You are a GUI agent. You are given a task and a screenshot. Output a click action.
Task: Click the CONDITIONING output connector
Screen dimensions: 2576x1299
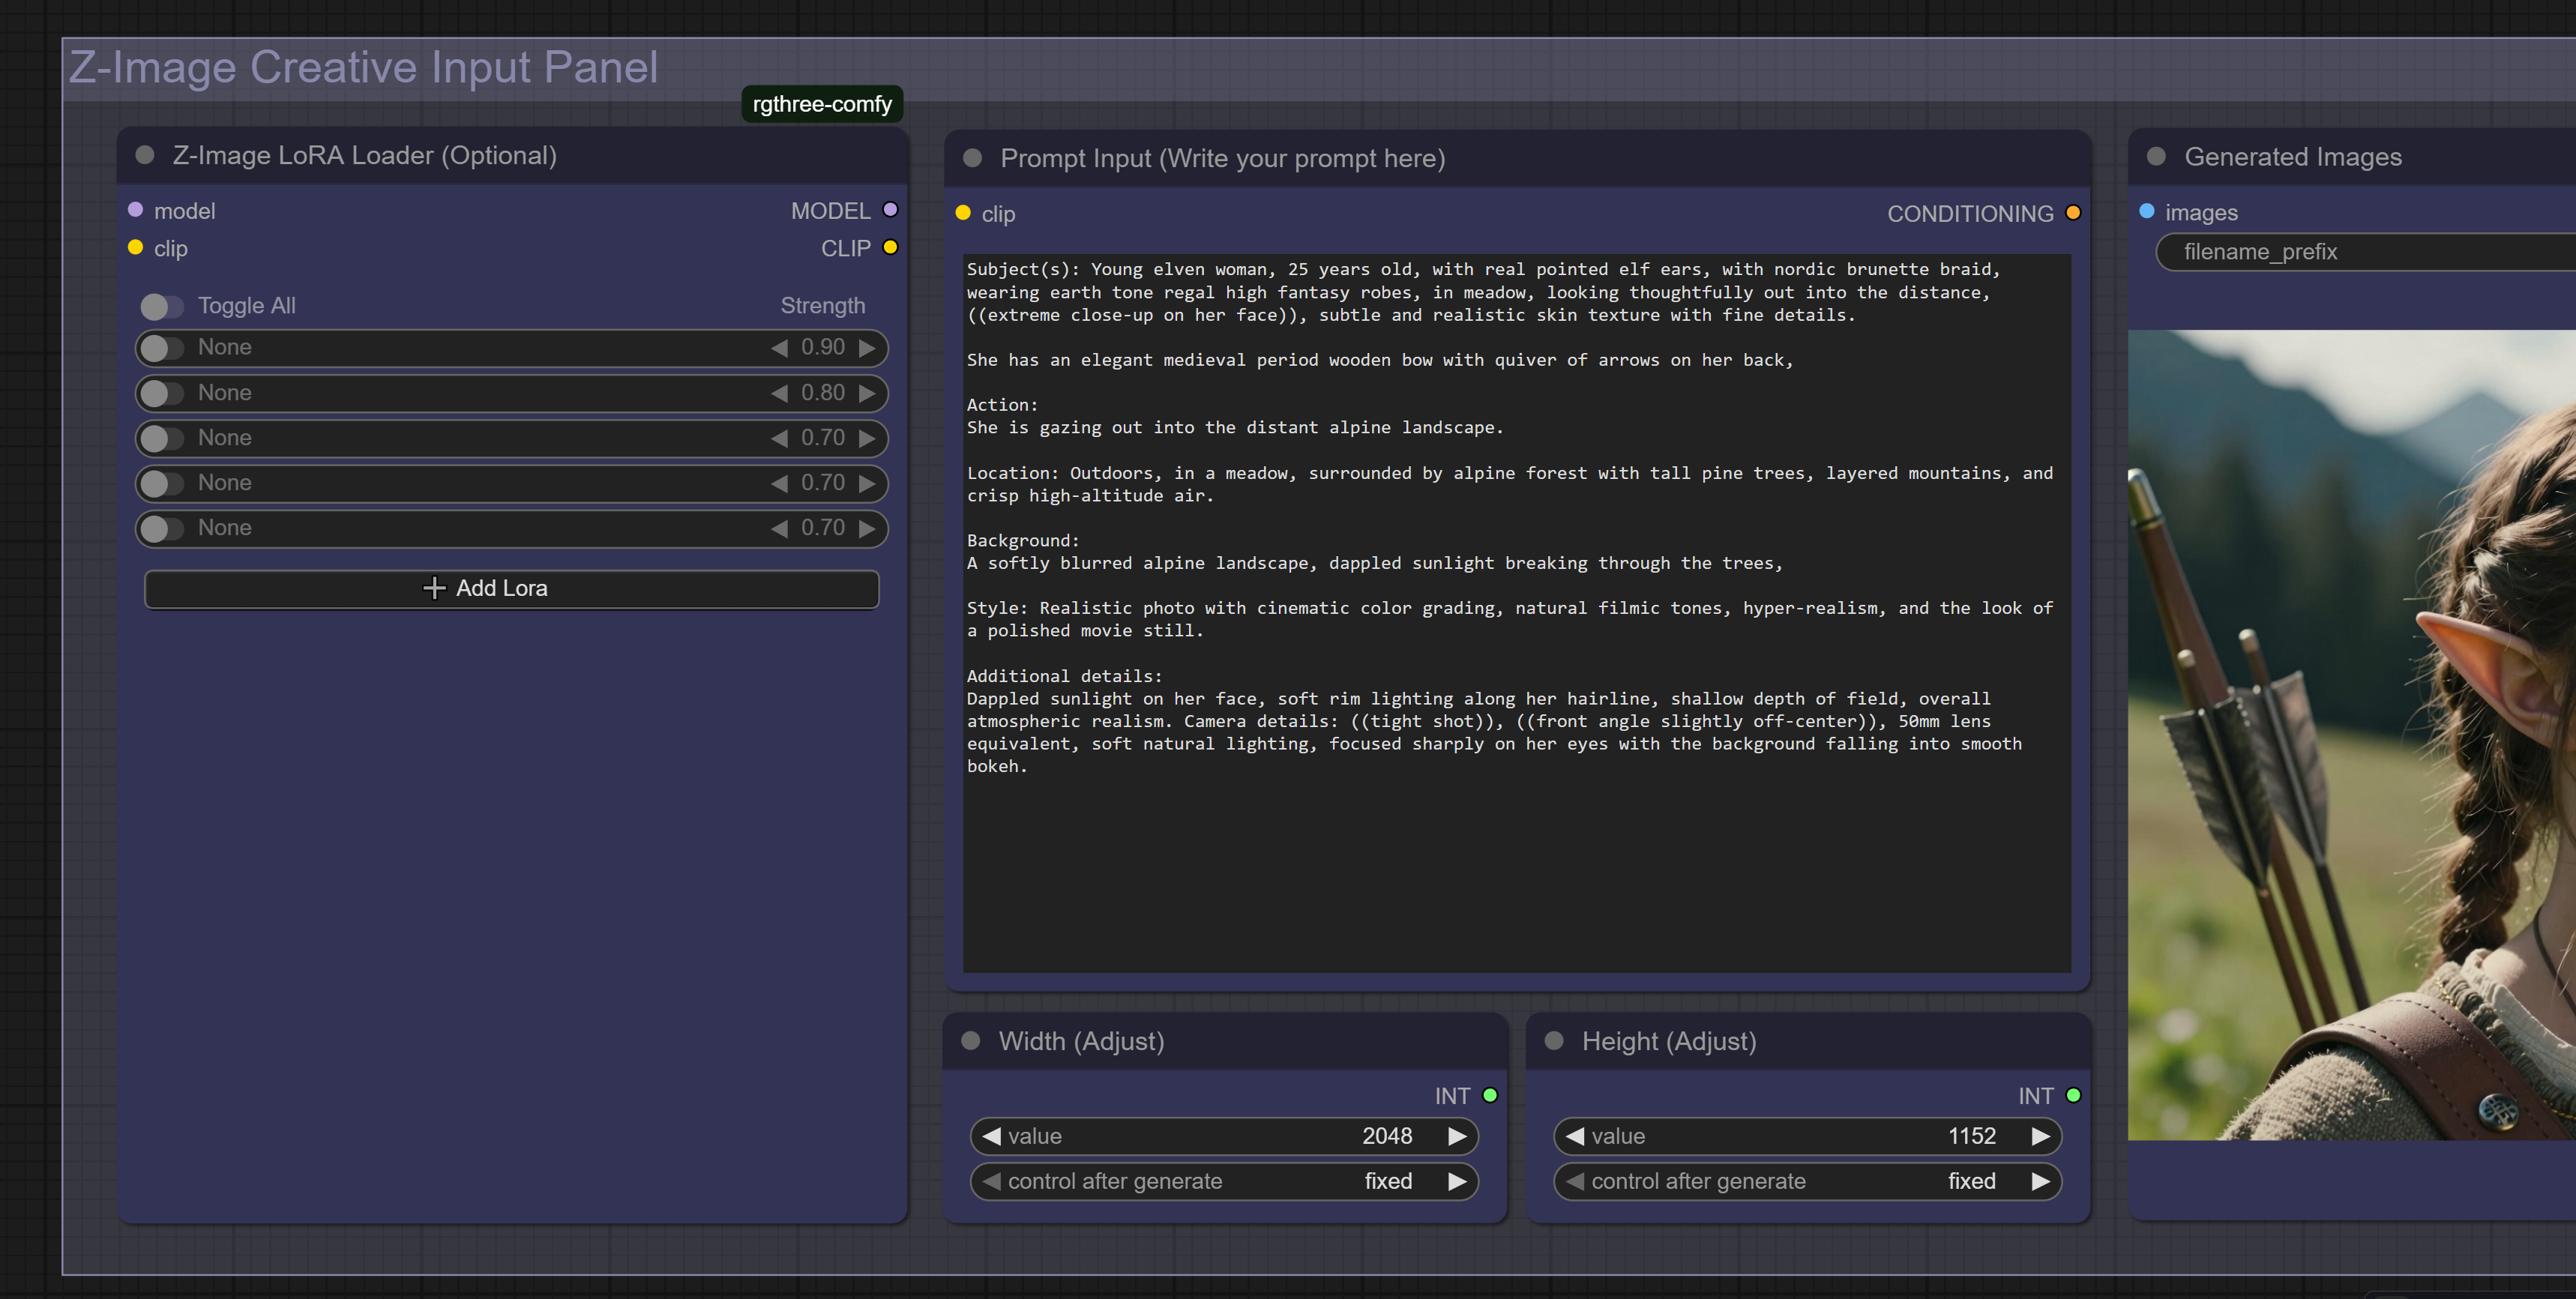click(x=2073, y=213)
